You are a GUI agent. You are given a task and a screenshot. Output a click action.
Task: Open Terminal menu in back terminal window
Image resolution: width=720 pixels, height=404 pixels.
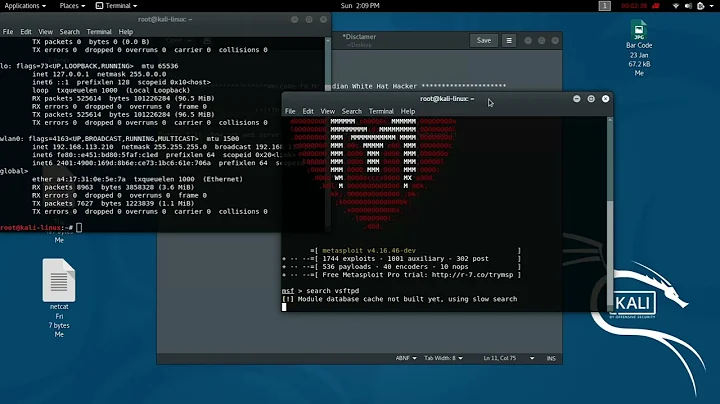click(99, 32)
